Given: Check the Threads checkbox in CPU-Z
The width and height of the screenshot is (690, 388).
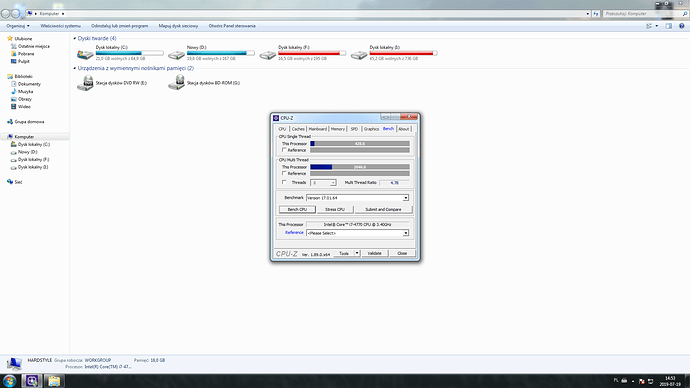Looking at the screenshot, I should pyautogui.click(x=284, y=182).
